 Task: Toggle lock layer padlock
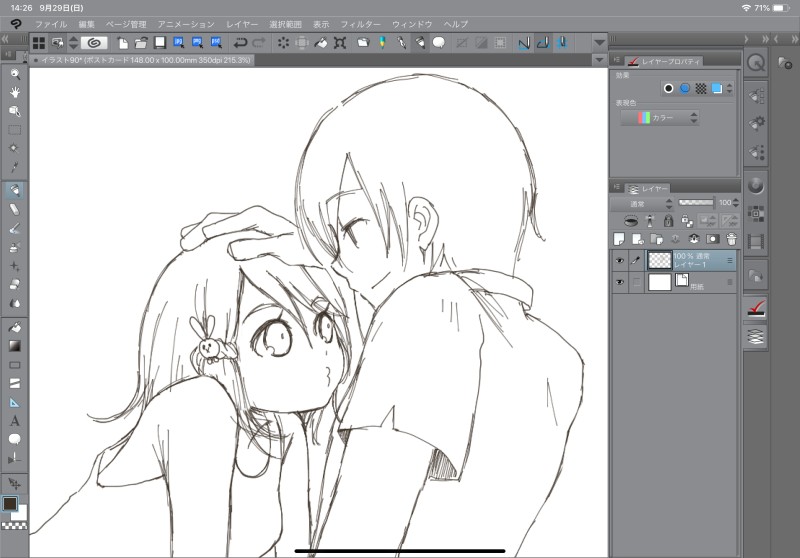[668, 221]
